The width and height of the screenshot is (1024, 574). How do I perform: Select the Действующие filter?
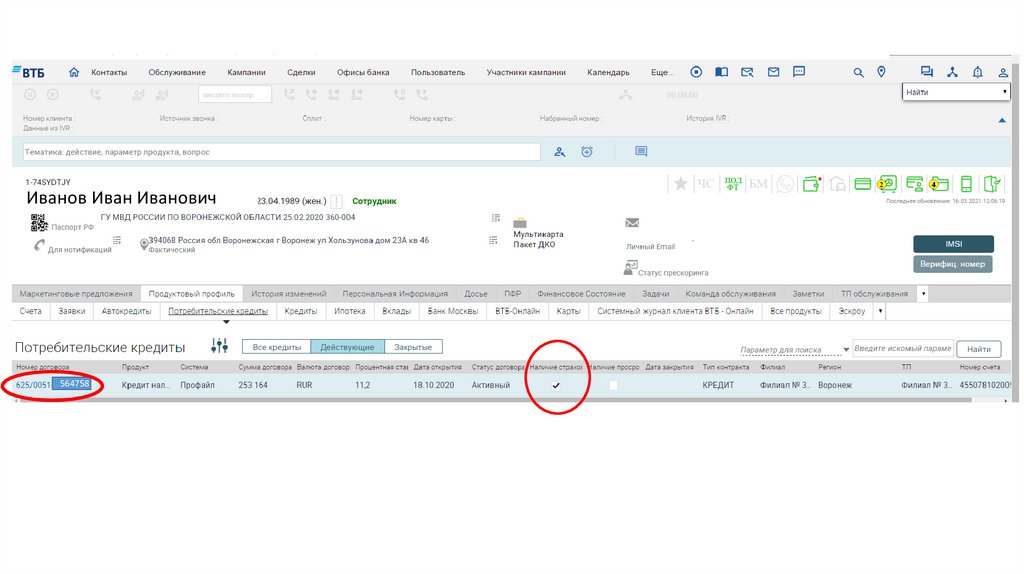[347, 347]
